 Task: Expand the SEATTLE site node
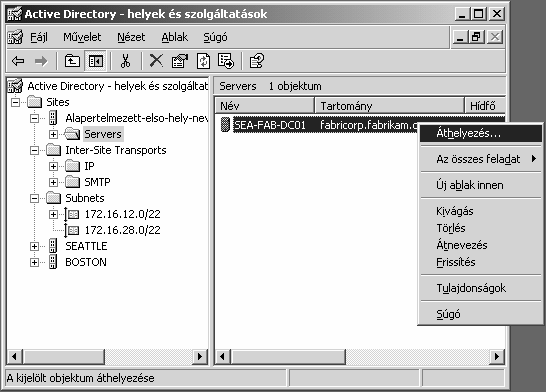tap(34, 246)
